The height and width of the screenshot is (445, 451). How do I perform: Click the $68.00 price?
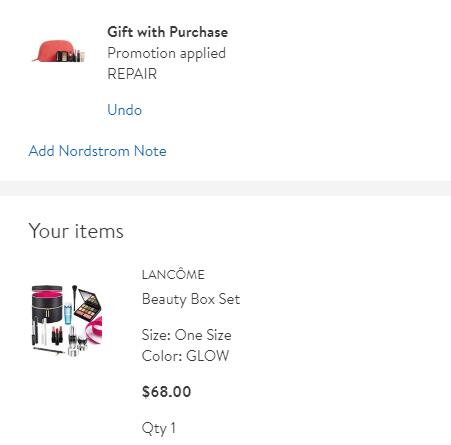[166, 392]
